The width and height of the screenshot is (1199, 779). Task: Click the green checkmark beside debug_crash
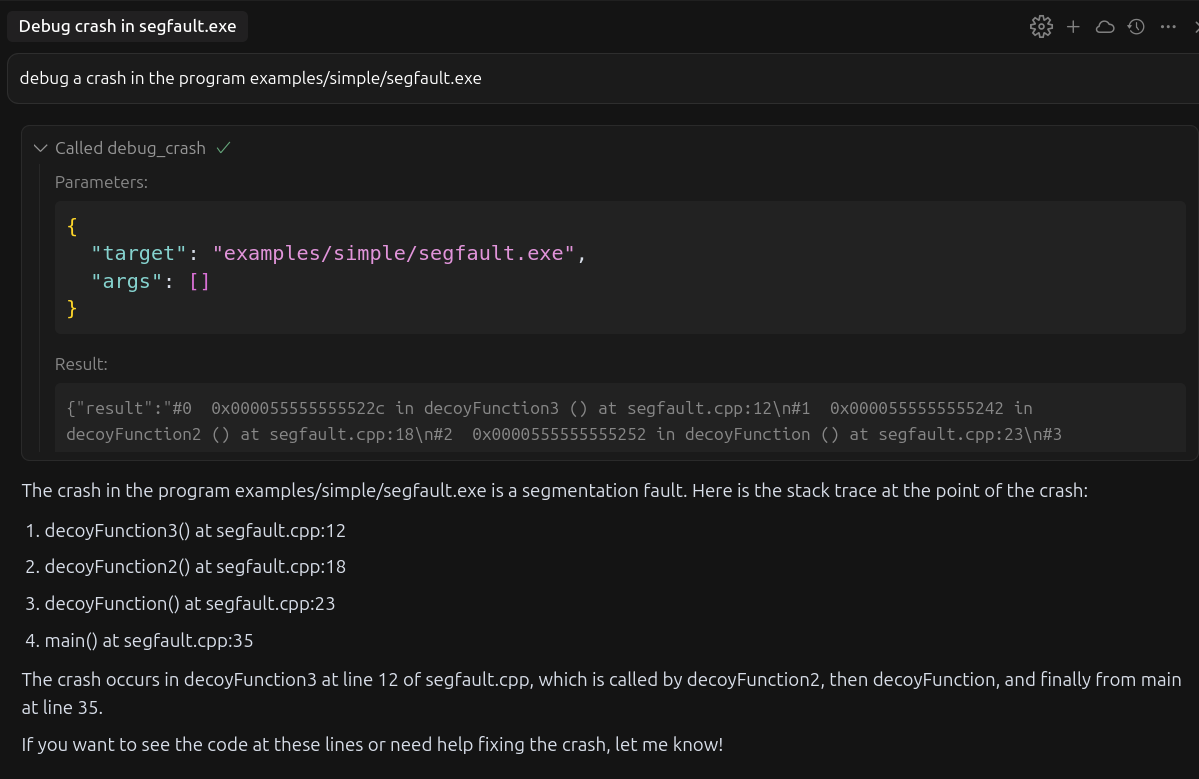pyautogui.click(x=224, y=148)
